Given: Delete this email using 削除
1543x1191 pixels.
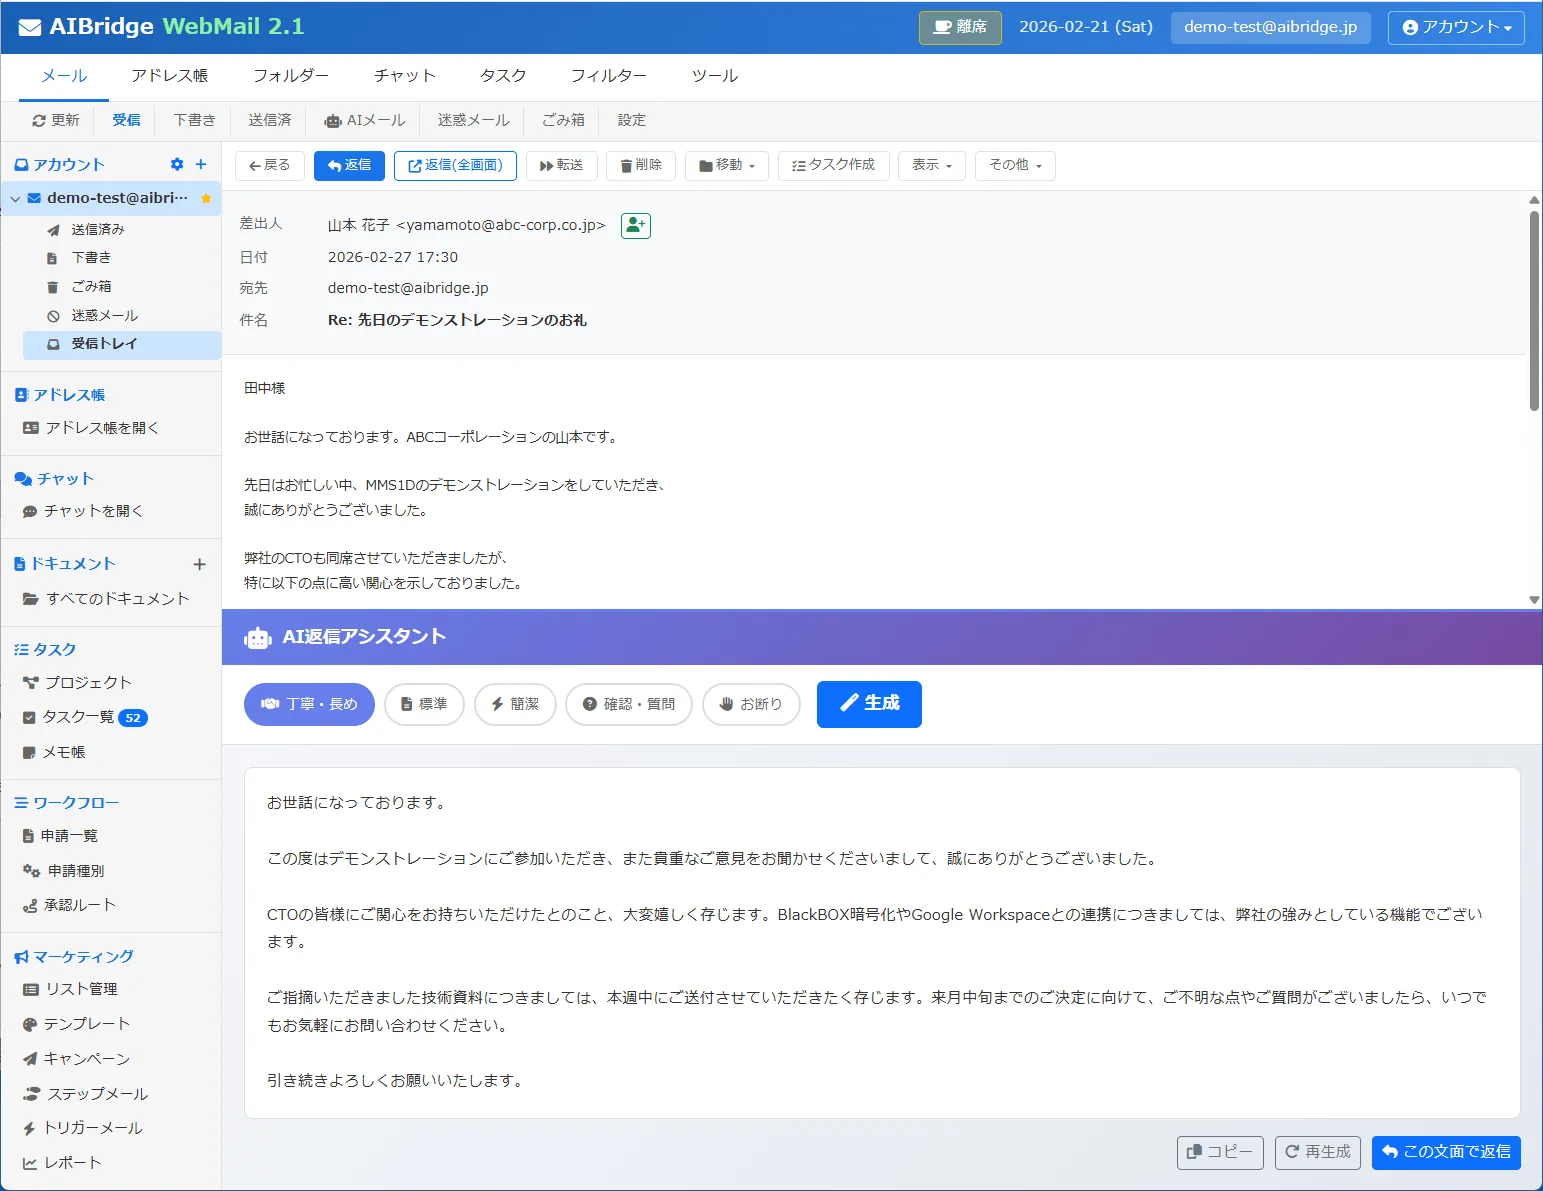Looking at the screenshot, I should (x=640, y=166).
